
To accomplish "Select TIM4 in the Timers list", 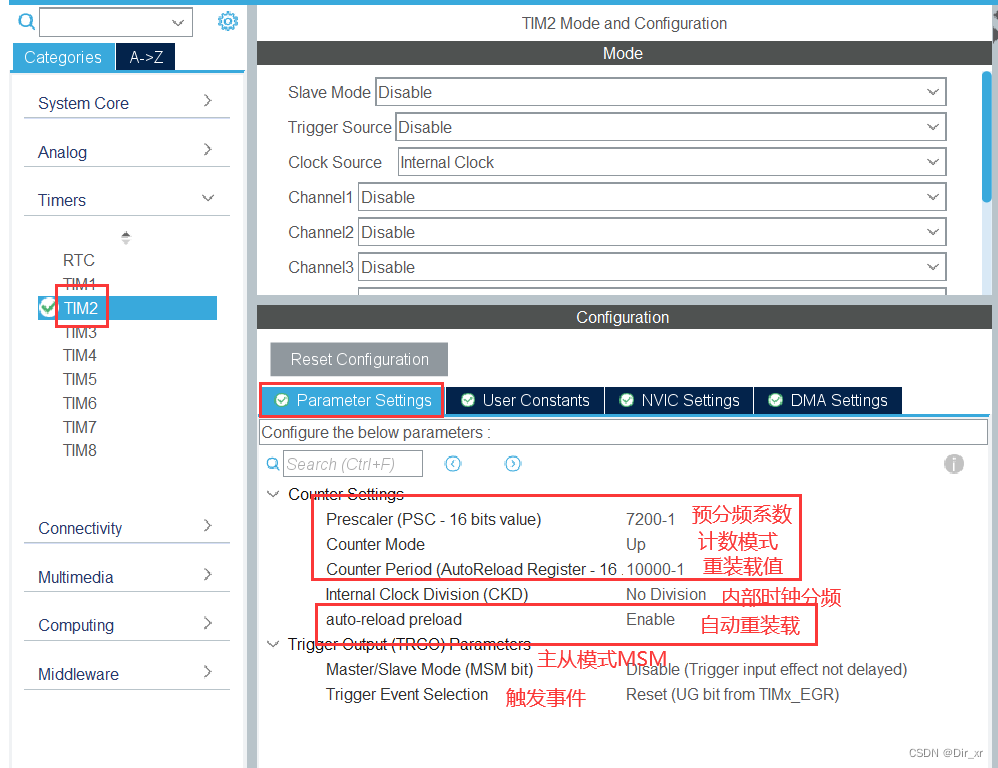I will pos(80,355).
